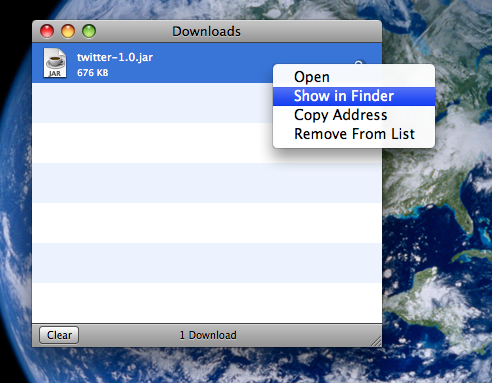Select the twitter-1.0.jar file name

pyautogui.click(x=115, y=57)
